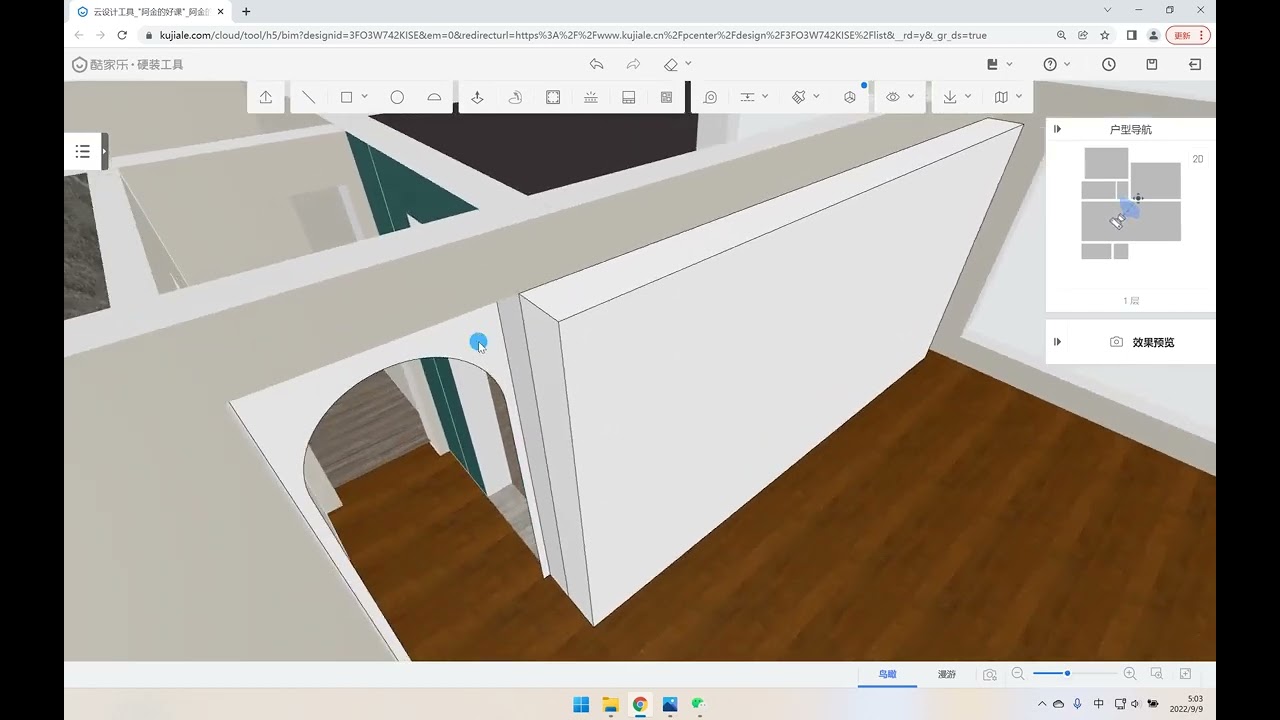Select the push-pull extrude tool
1280x720 pixels.
477,97
